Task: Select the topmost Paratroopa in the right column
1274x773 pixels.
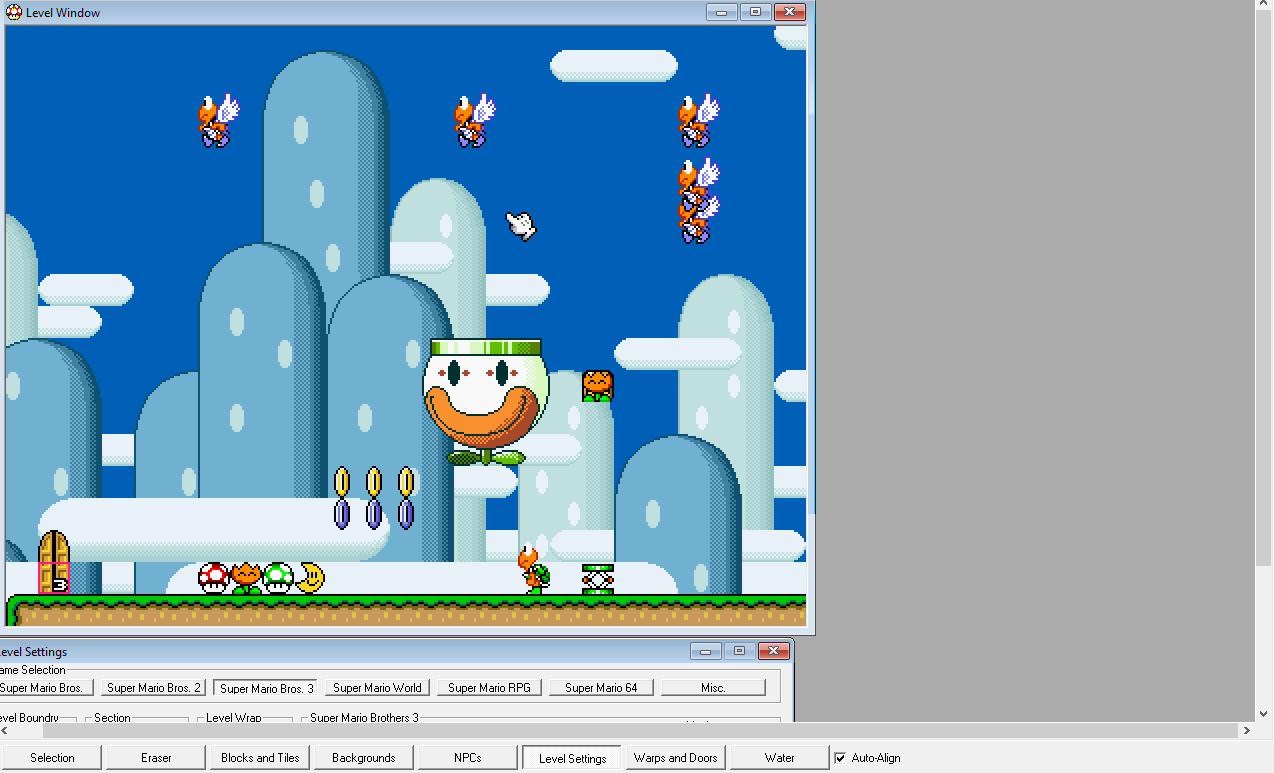Action: pyautogui.click(x=698, y=121)
